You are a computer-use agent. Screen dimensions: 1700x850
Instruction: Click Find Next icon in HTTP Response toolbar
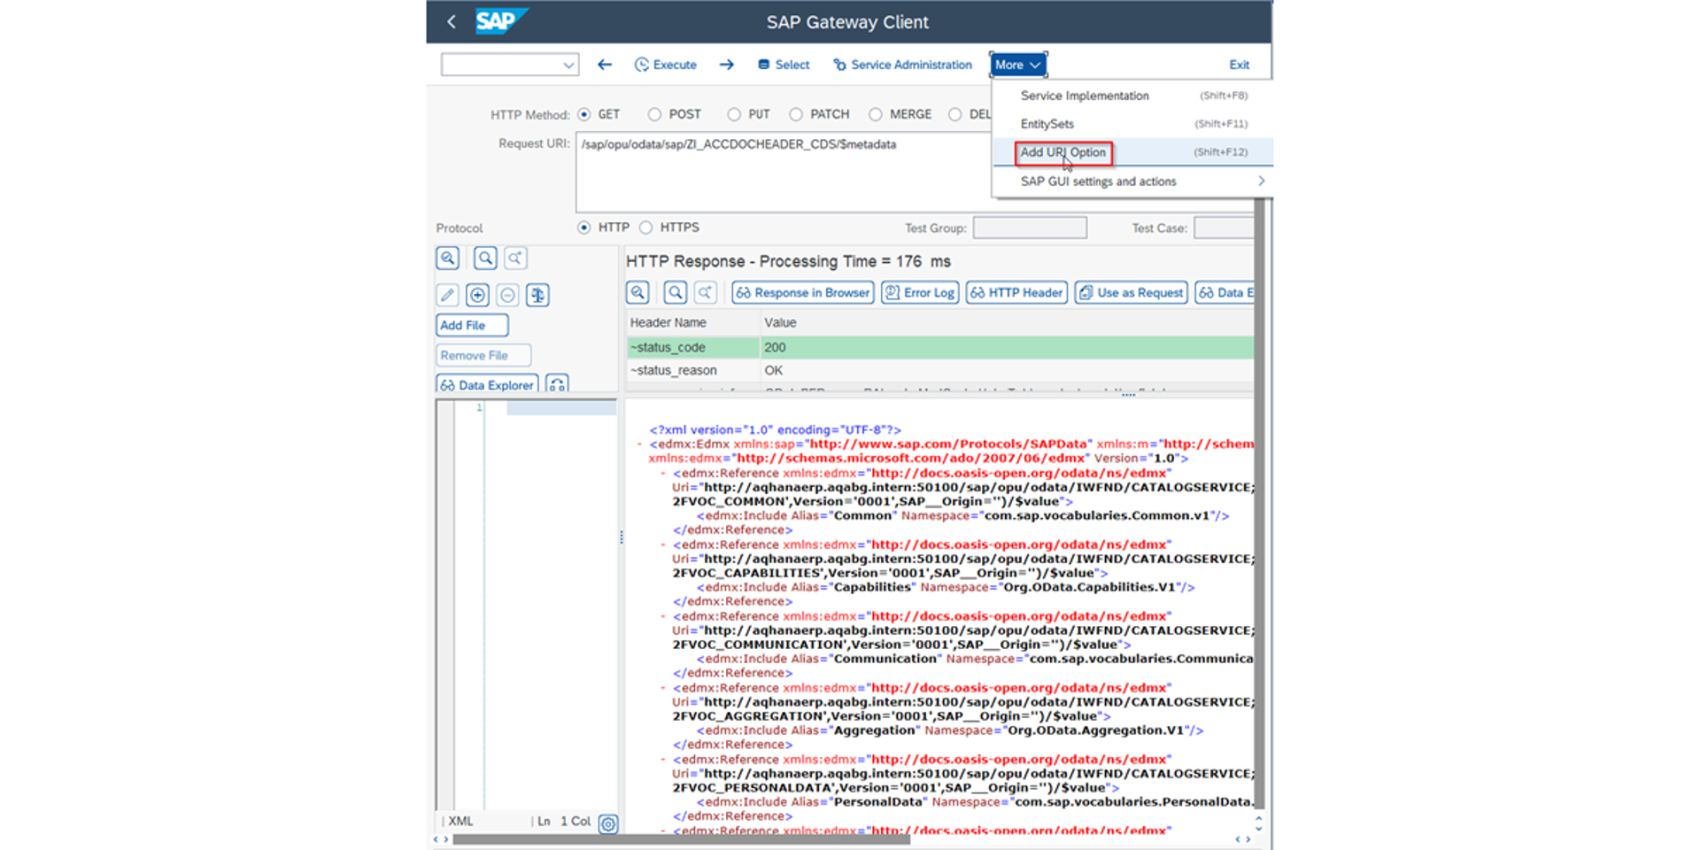(705, 293)
